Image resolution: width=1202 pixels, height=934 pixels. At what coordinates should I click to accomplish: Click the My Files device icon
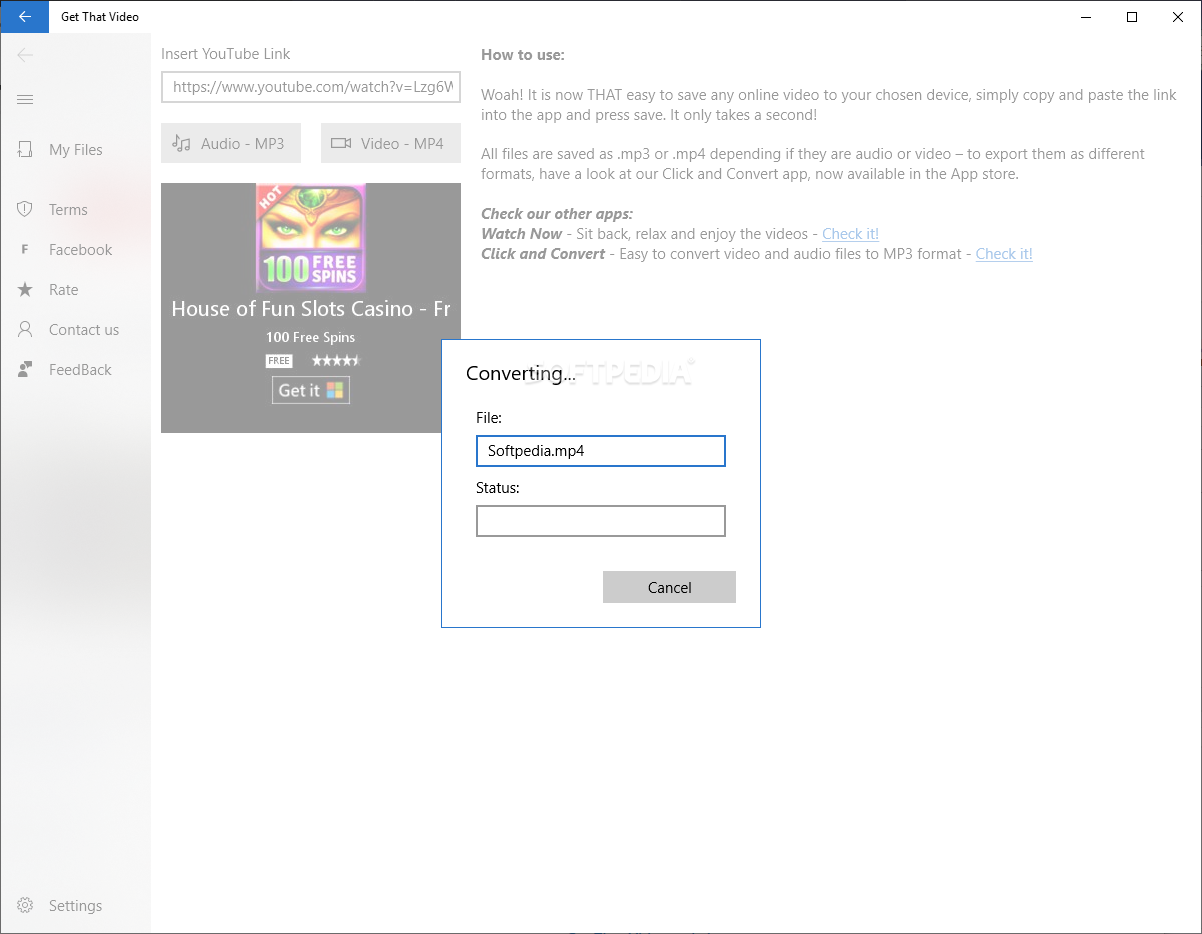25,150
